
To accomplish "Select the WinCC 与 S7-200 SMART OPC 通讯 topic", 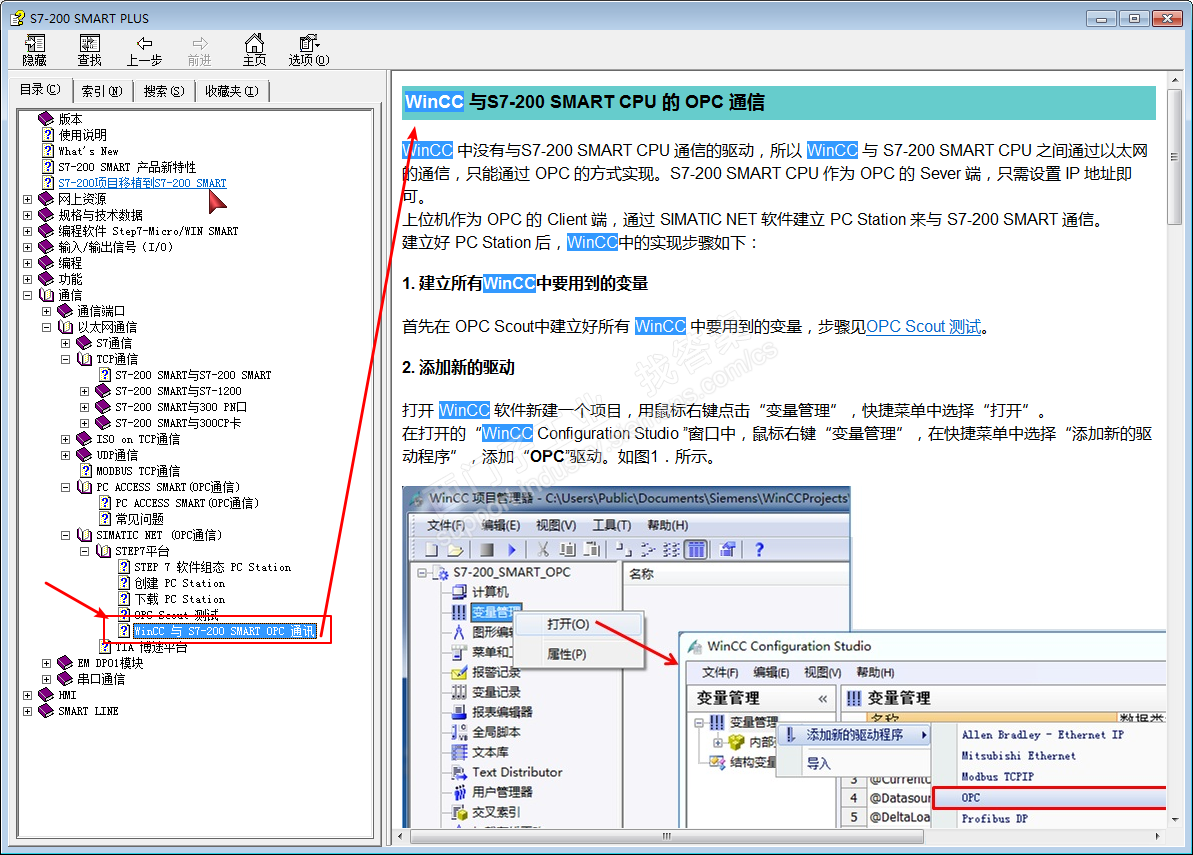I will pos(224,631).
